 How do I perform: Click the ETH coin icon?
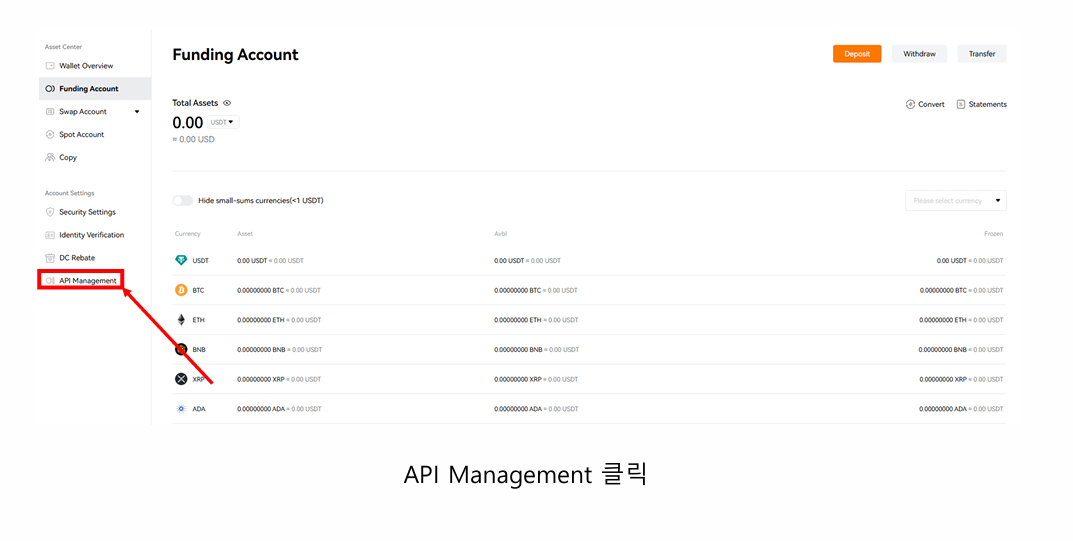coord(181,320)
